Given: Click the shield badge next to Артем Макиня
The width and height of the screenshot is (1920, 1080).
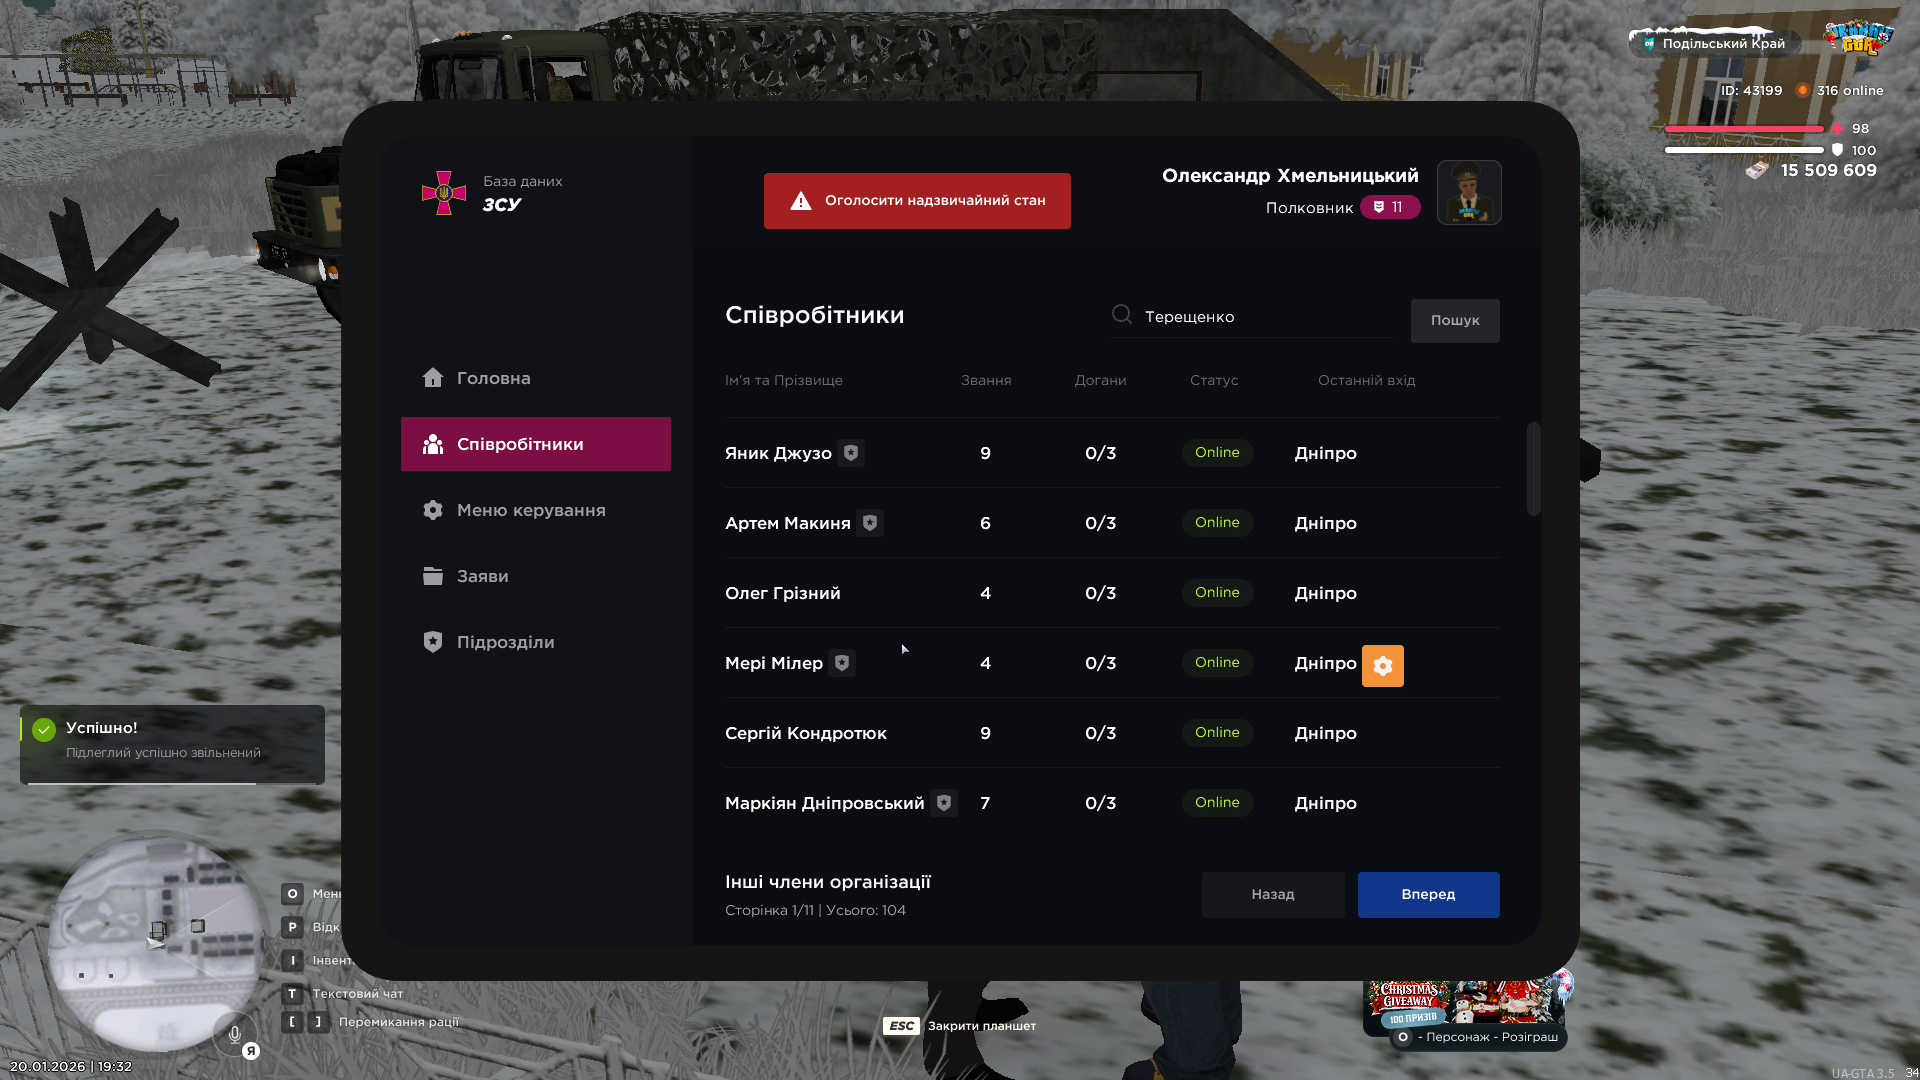Looking at the screenshot, I should tap(870, 523).
